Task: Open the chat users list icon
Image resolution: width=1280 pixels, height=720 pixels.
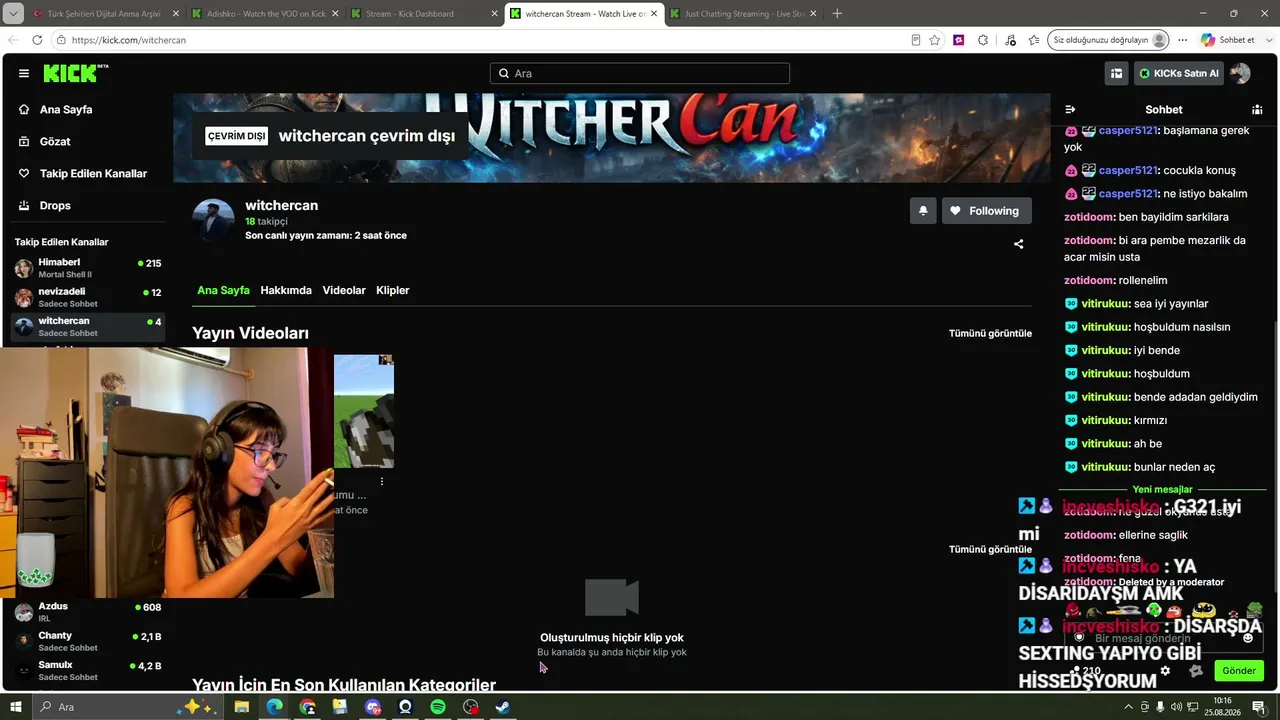Action: 1257,110
